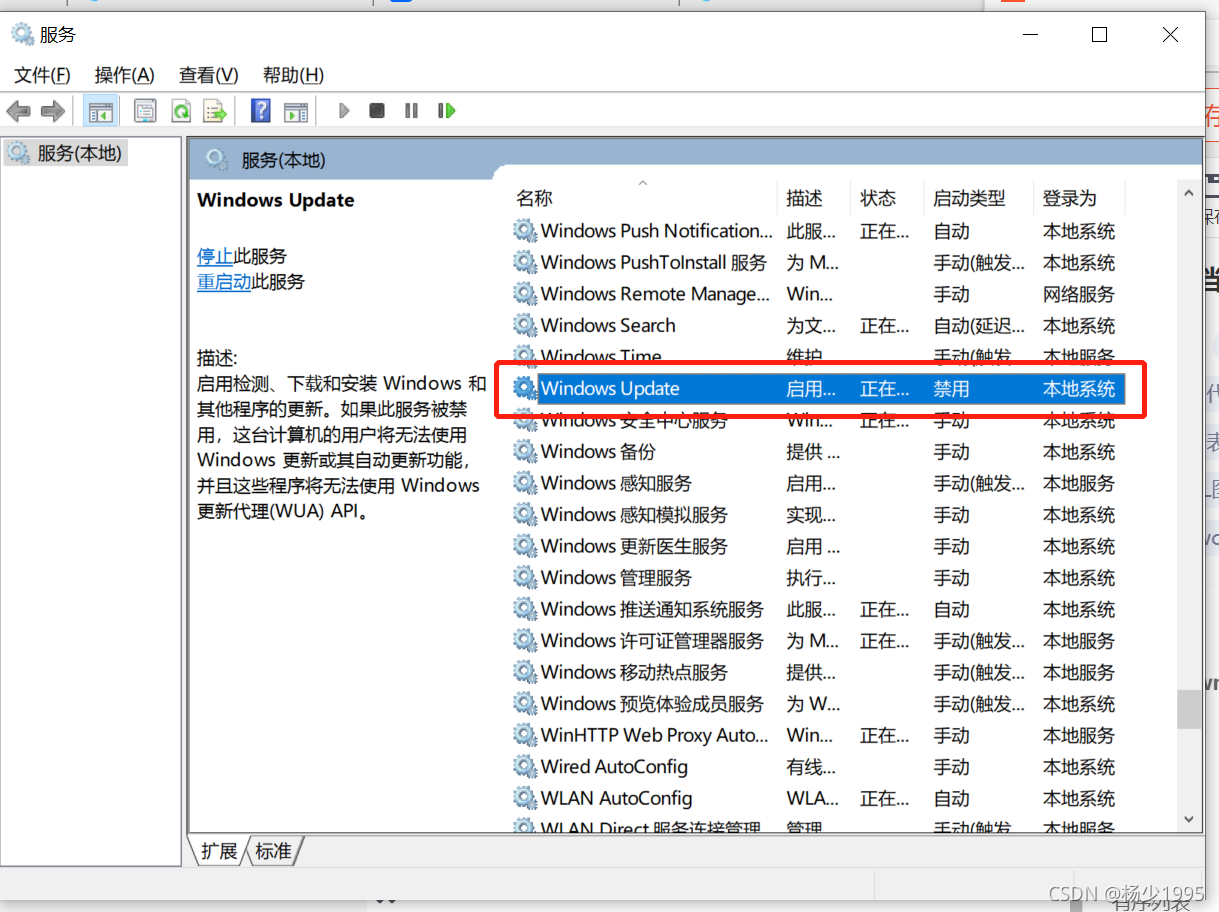Open the 文件(F) menu
Image resolution: width=1219 pixels, height=912 pixels.
43,75
